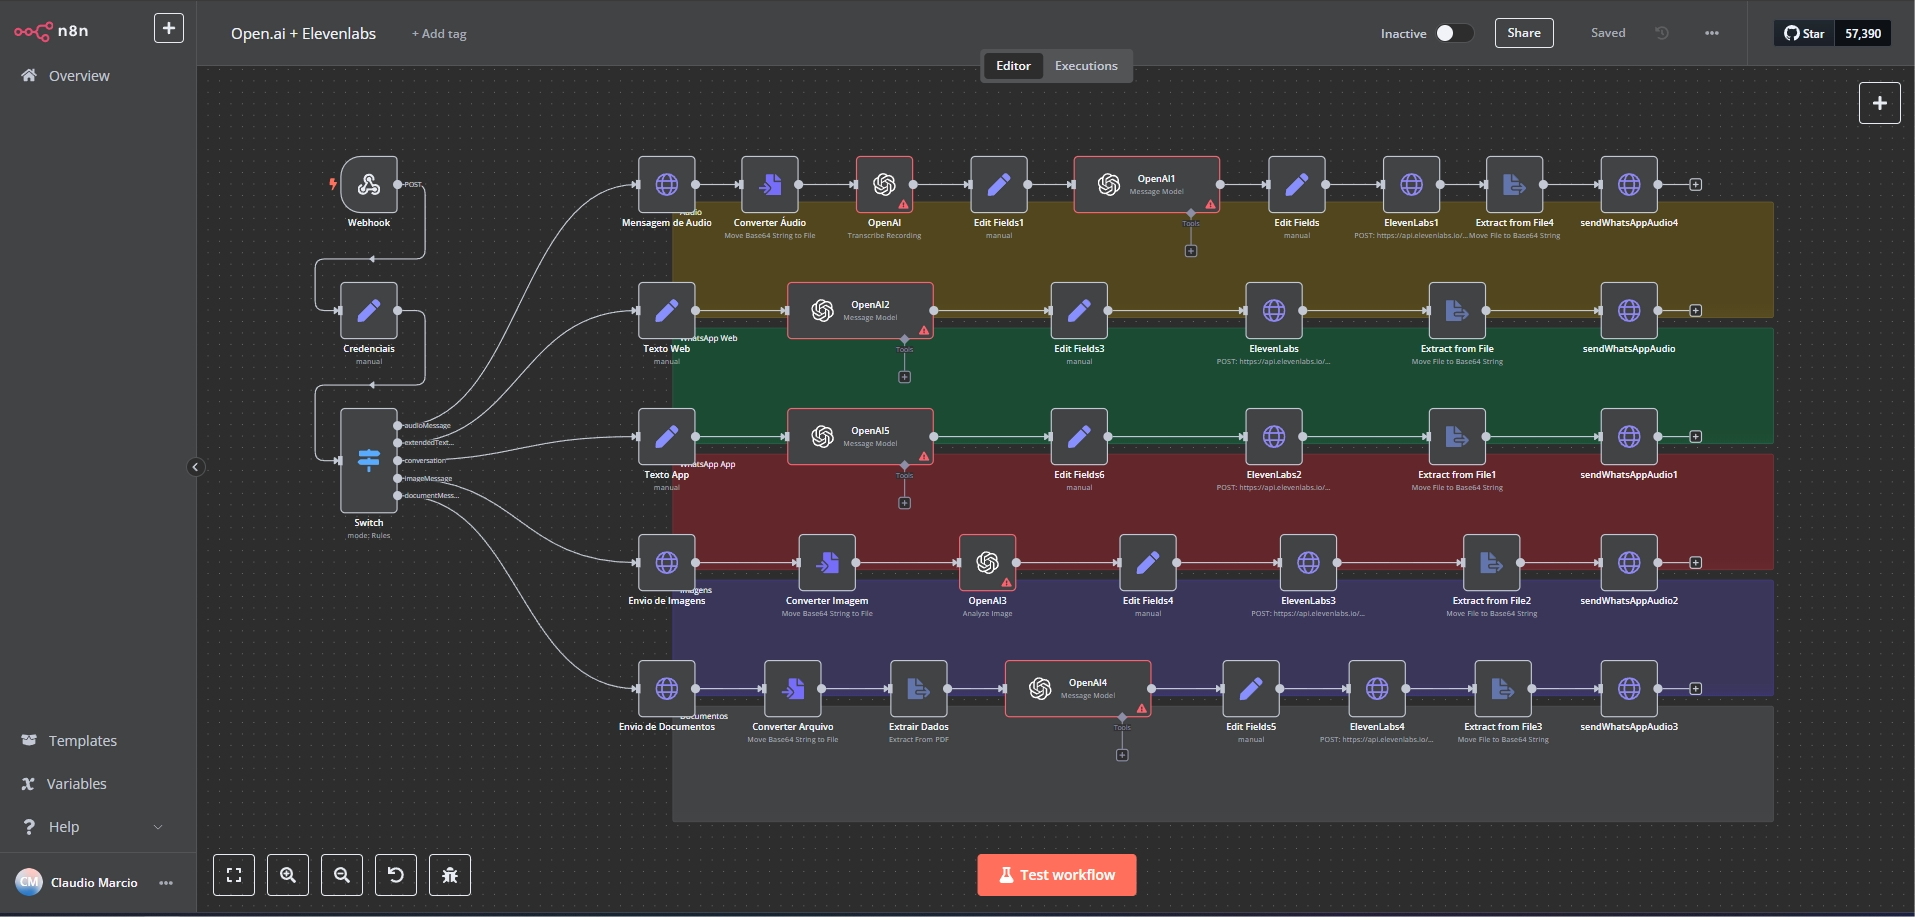Open the OpenAI4 Message Model node
The height and width of the screenshot is (917, 1915).
point(1078,688)
